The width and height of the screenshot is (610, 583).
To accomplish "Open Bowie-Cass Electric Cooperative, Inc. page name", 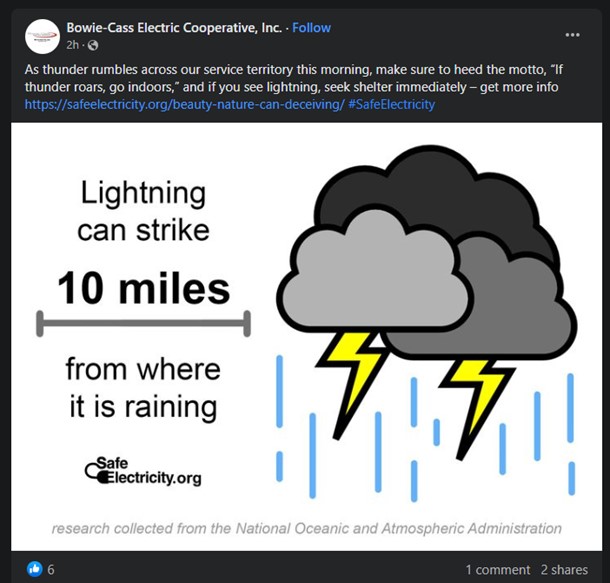I will pos(174,28).
